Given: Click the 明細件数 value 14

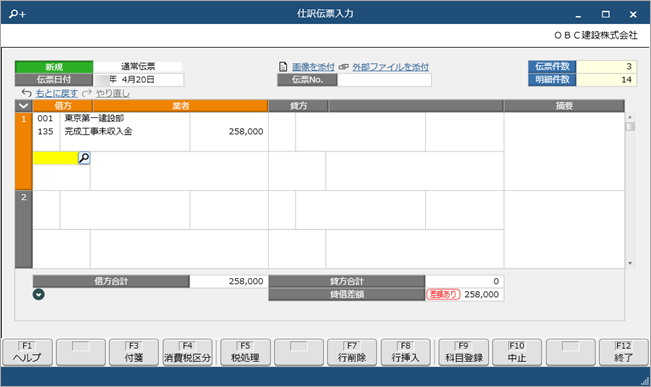Looking at the screenshot, I should [606, 80].
